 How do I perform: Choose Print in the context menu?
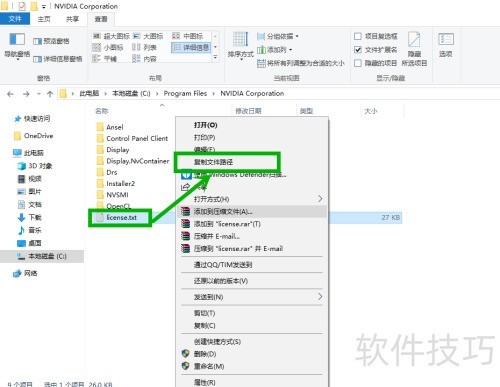tap(204, 137)
